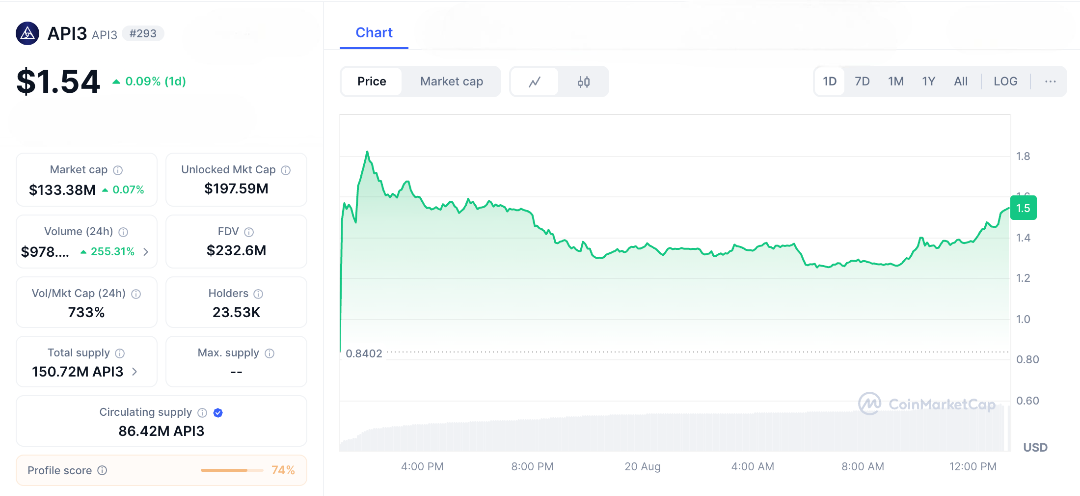Select the Market cap toggle

click(x=452, y=81)
